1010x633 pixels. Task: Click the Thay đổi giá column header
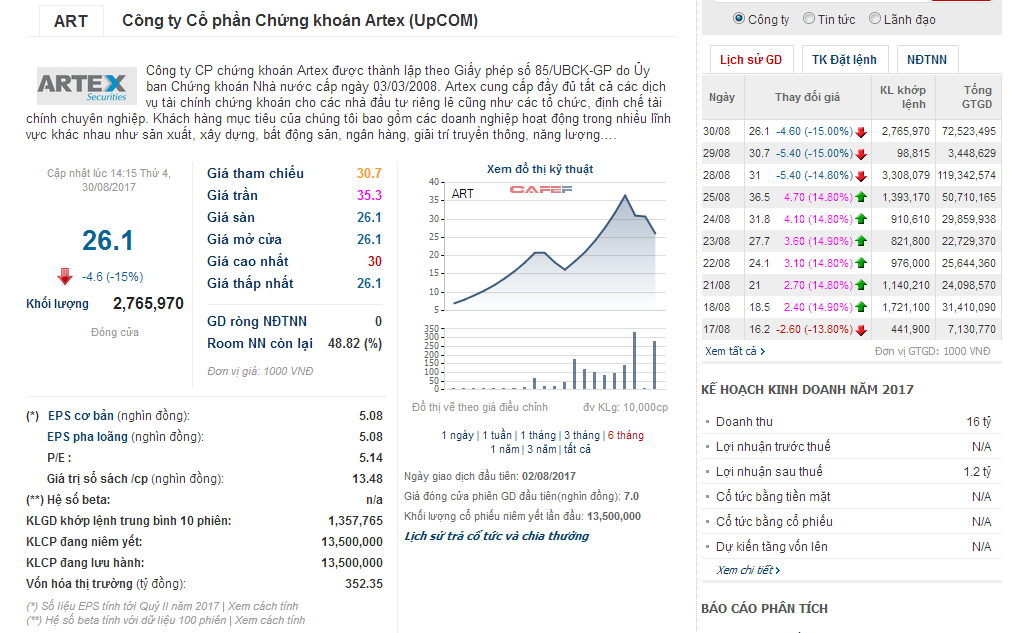click(x=807, y=97)
